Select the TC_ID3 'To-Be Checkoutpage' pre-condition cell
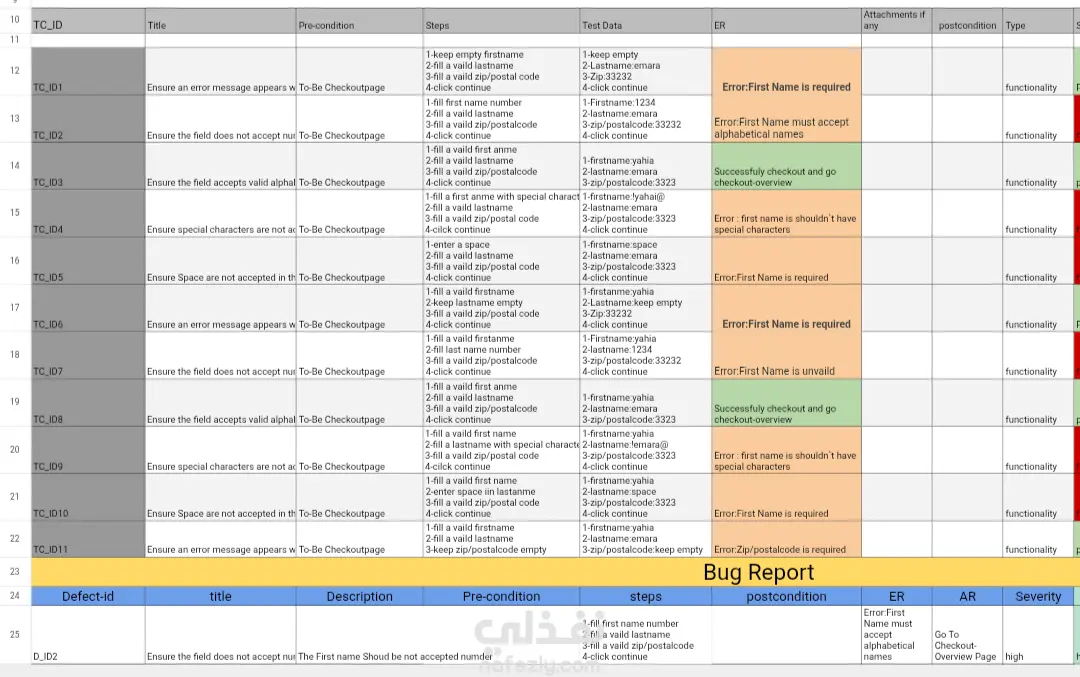Viewport: 1080px width, 677px height. coord(360,166)
